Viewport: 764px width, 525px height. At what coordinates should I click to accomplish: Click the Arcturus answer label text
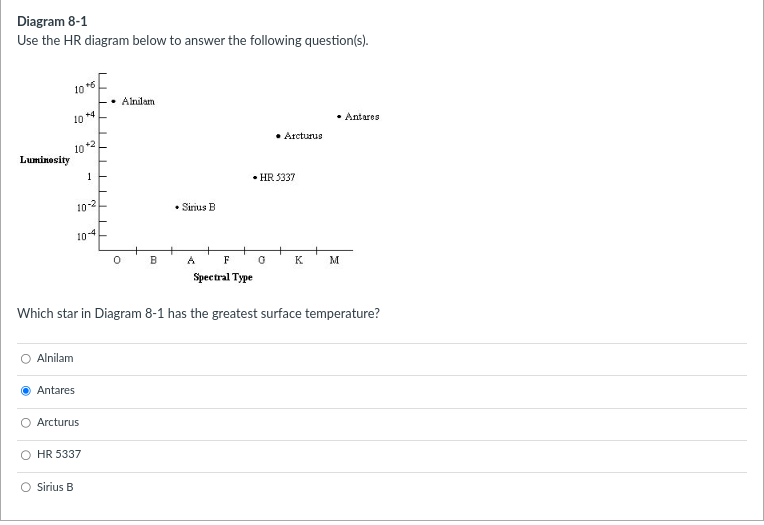(58, 422)
